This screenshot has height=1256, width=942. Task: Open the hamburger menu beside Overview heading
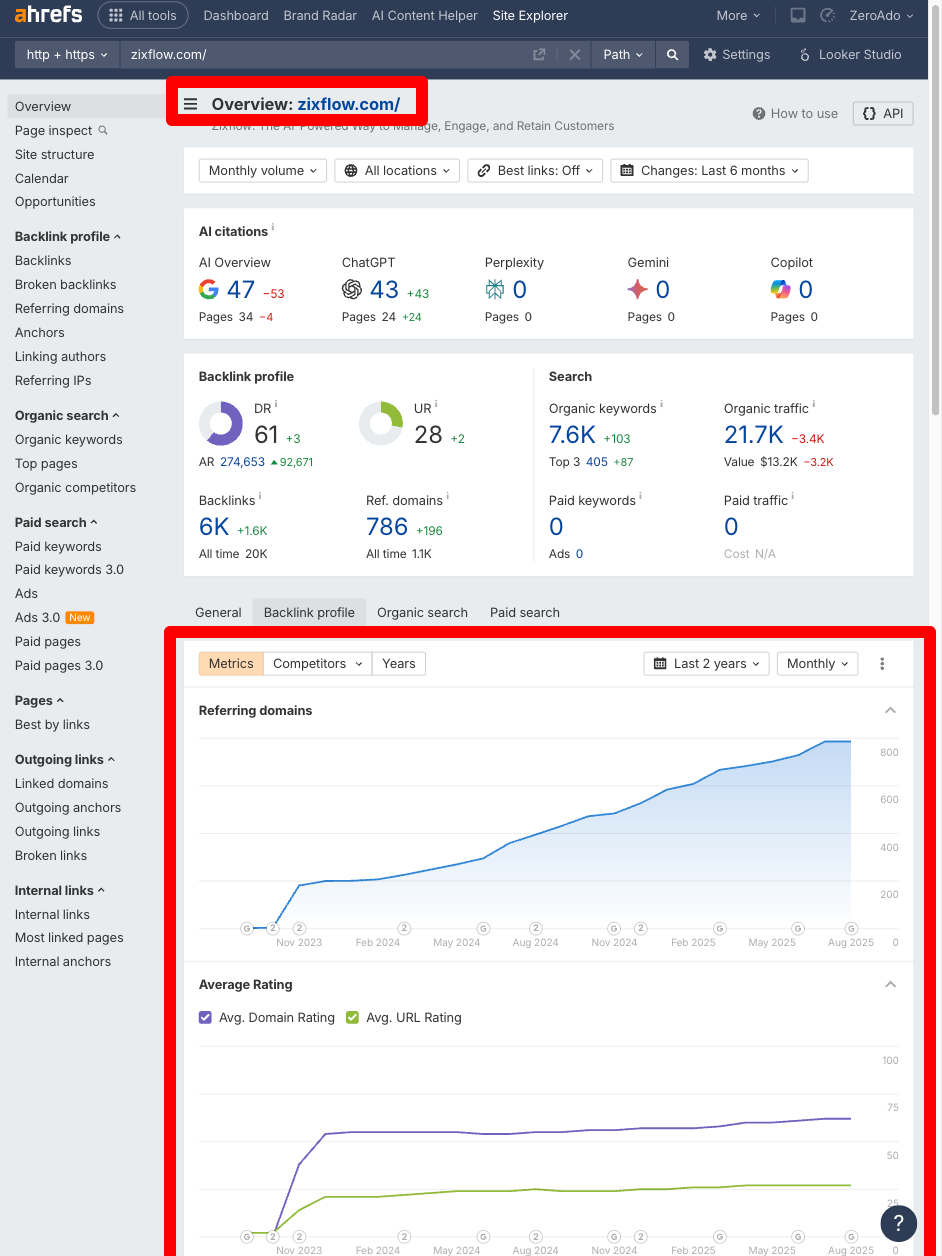190,102
